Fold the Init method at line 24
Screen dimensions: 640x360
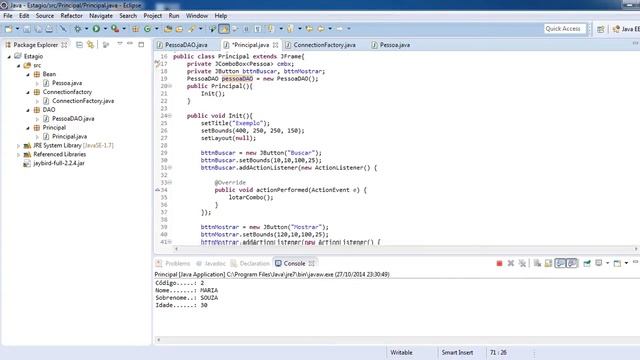pos(170,116)
